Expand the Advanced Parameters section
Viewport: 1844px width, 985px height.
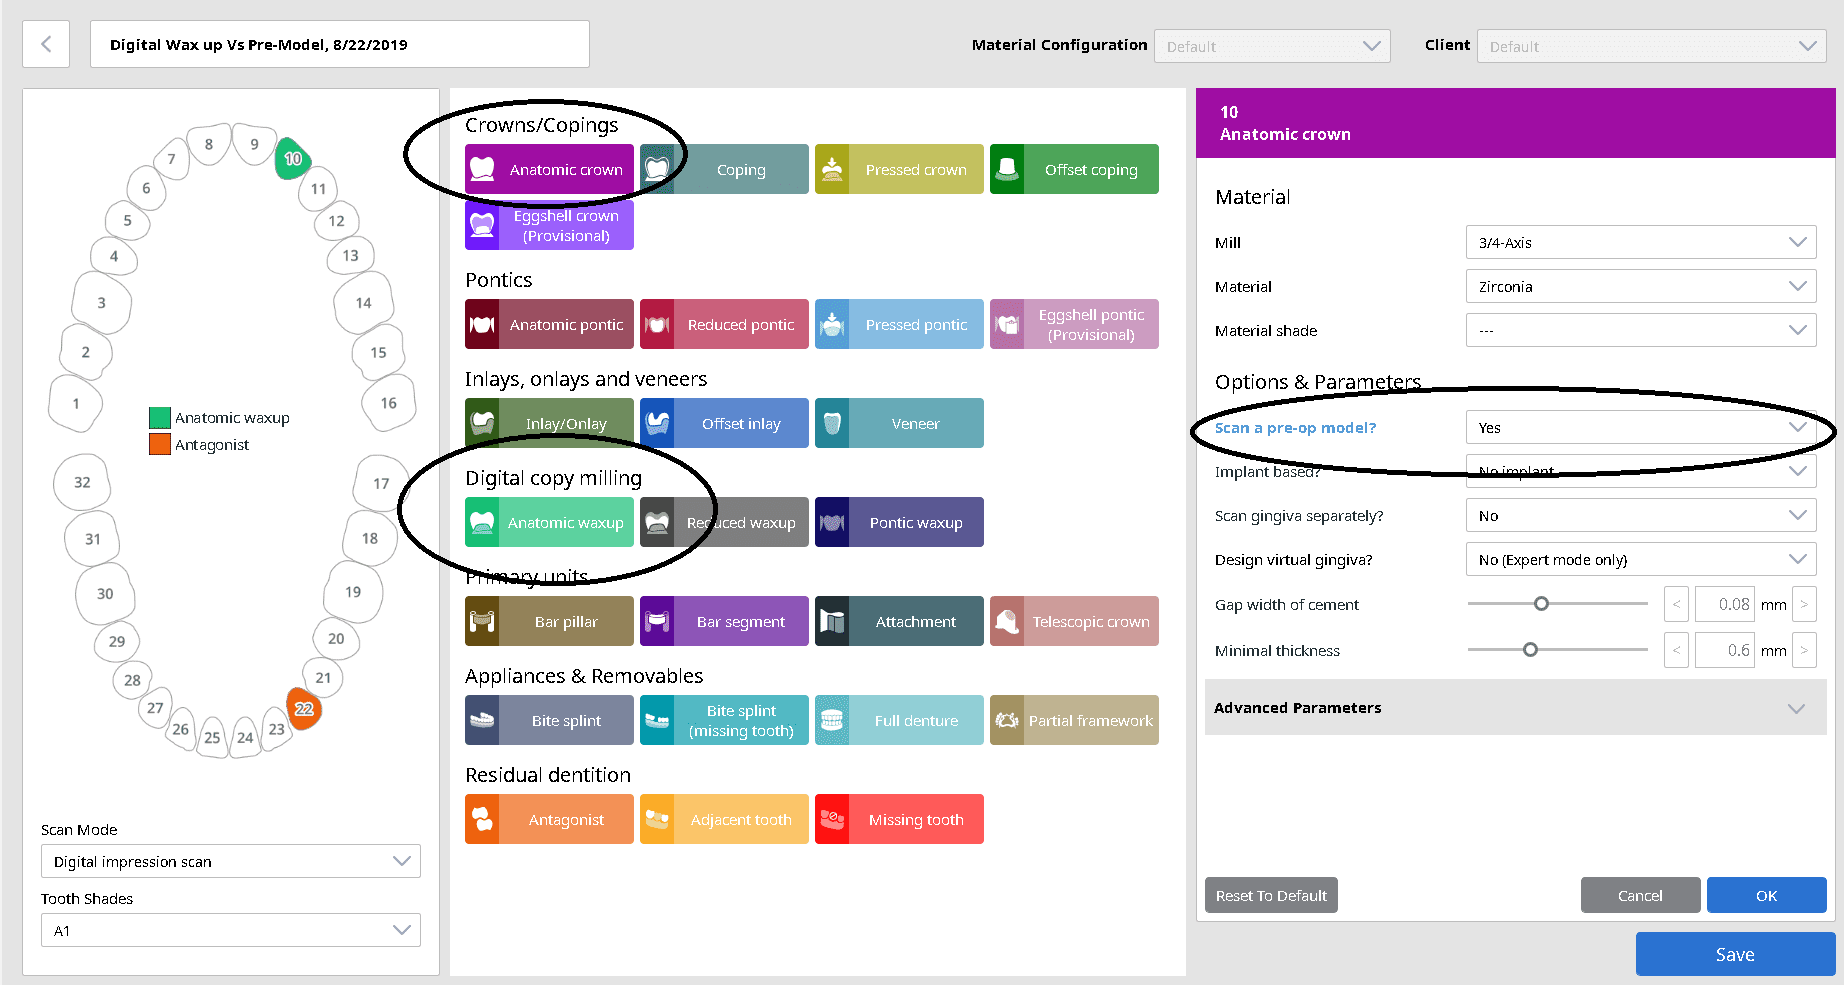[1515, 707]
